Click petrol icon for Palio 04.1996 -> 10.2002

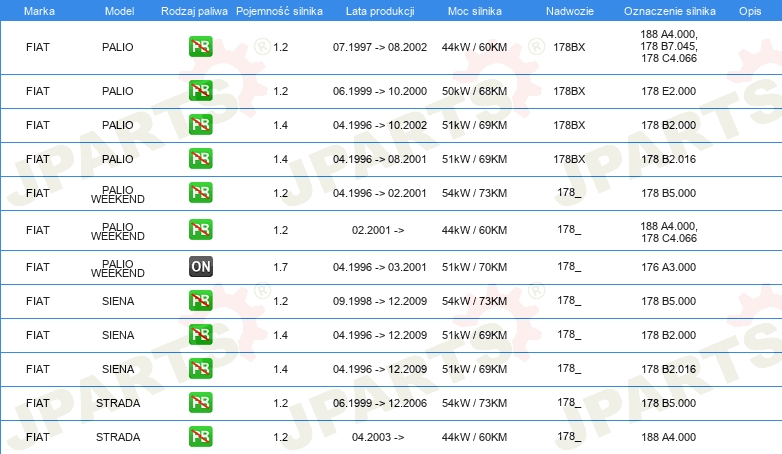(200, 125)
